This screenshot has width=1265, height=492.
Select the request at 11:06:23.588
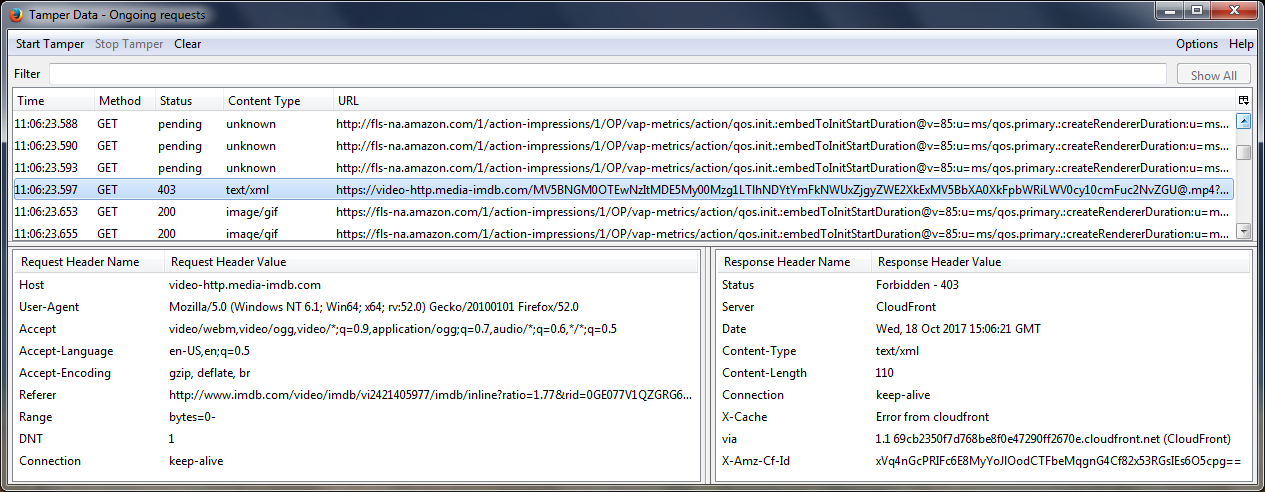[x=624, y=124]
